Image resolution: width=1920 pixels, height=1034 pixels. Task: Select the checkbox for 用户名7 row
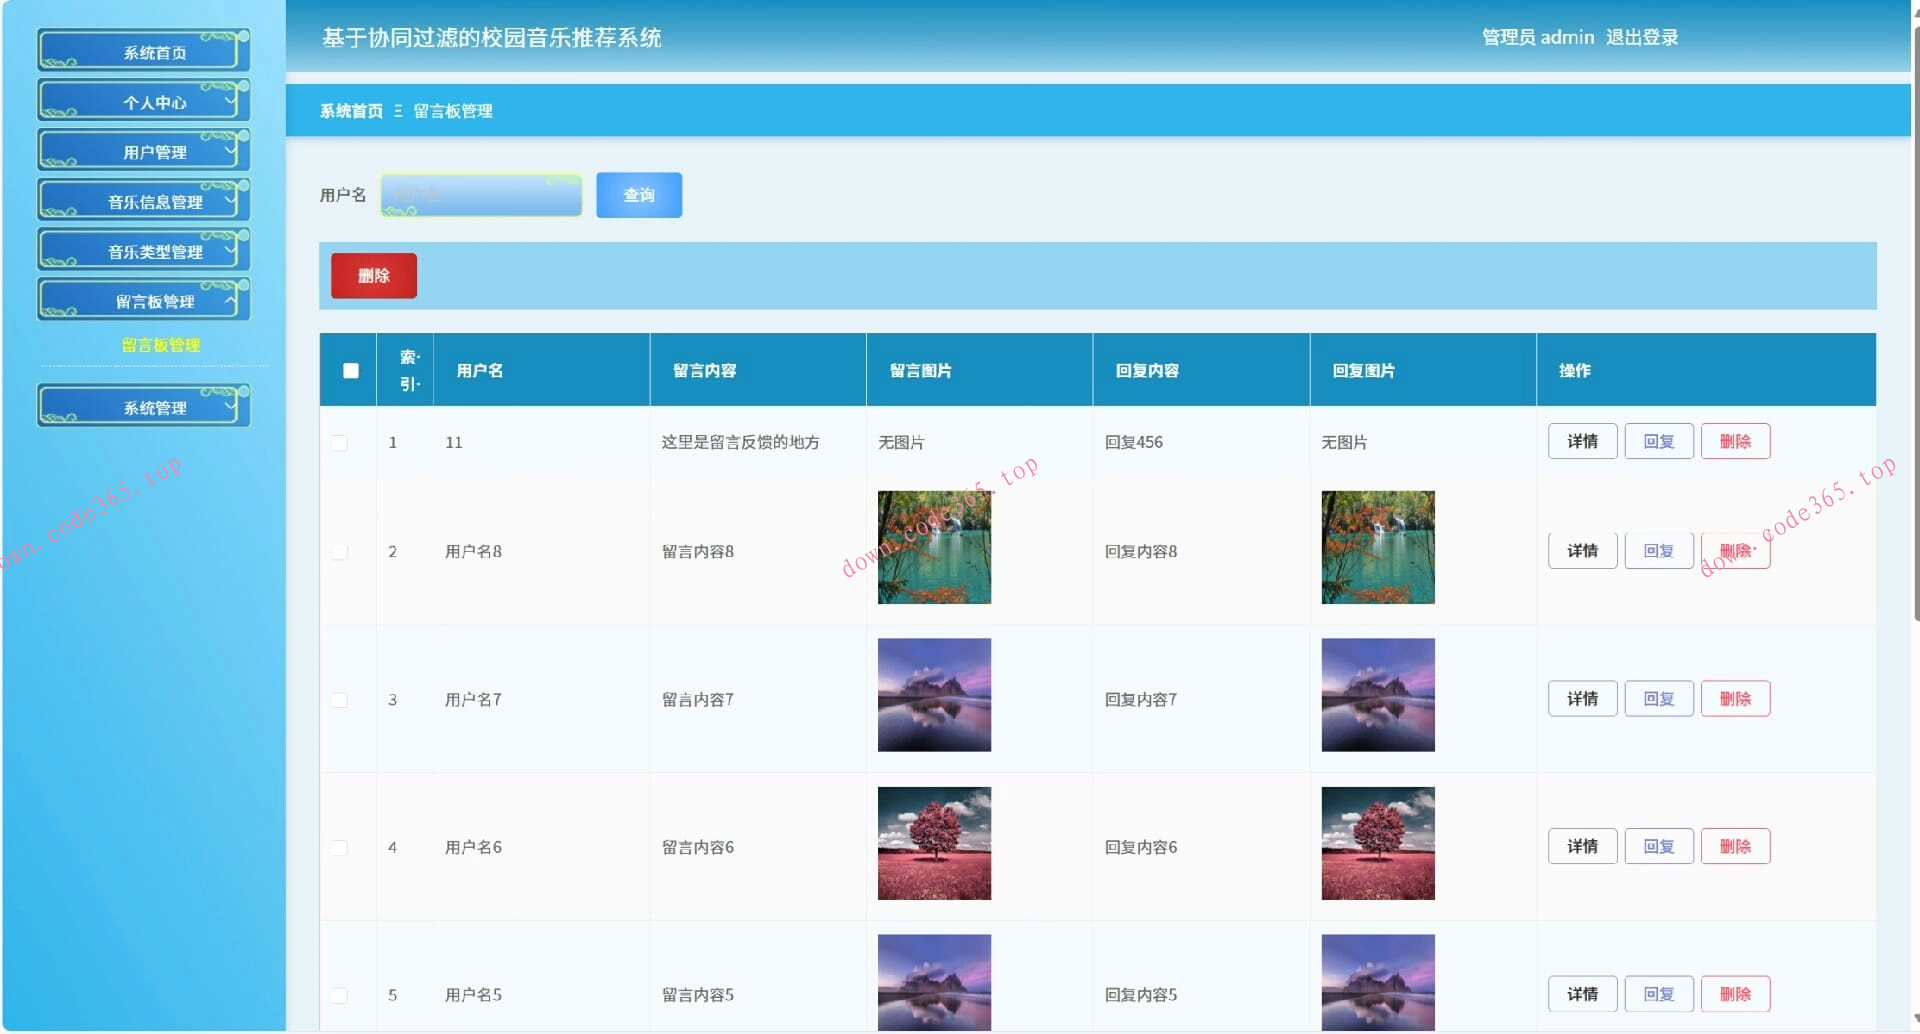340,700
